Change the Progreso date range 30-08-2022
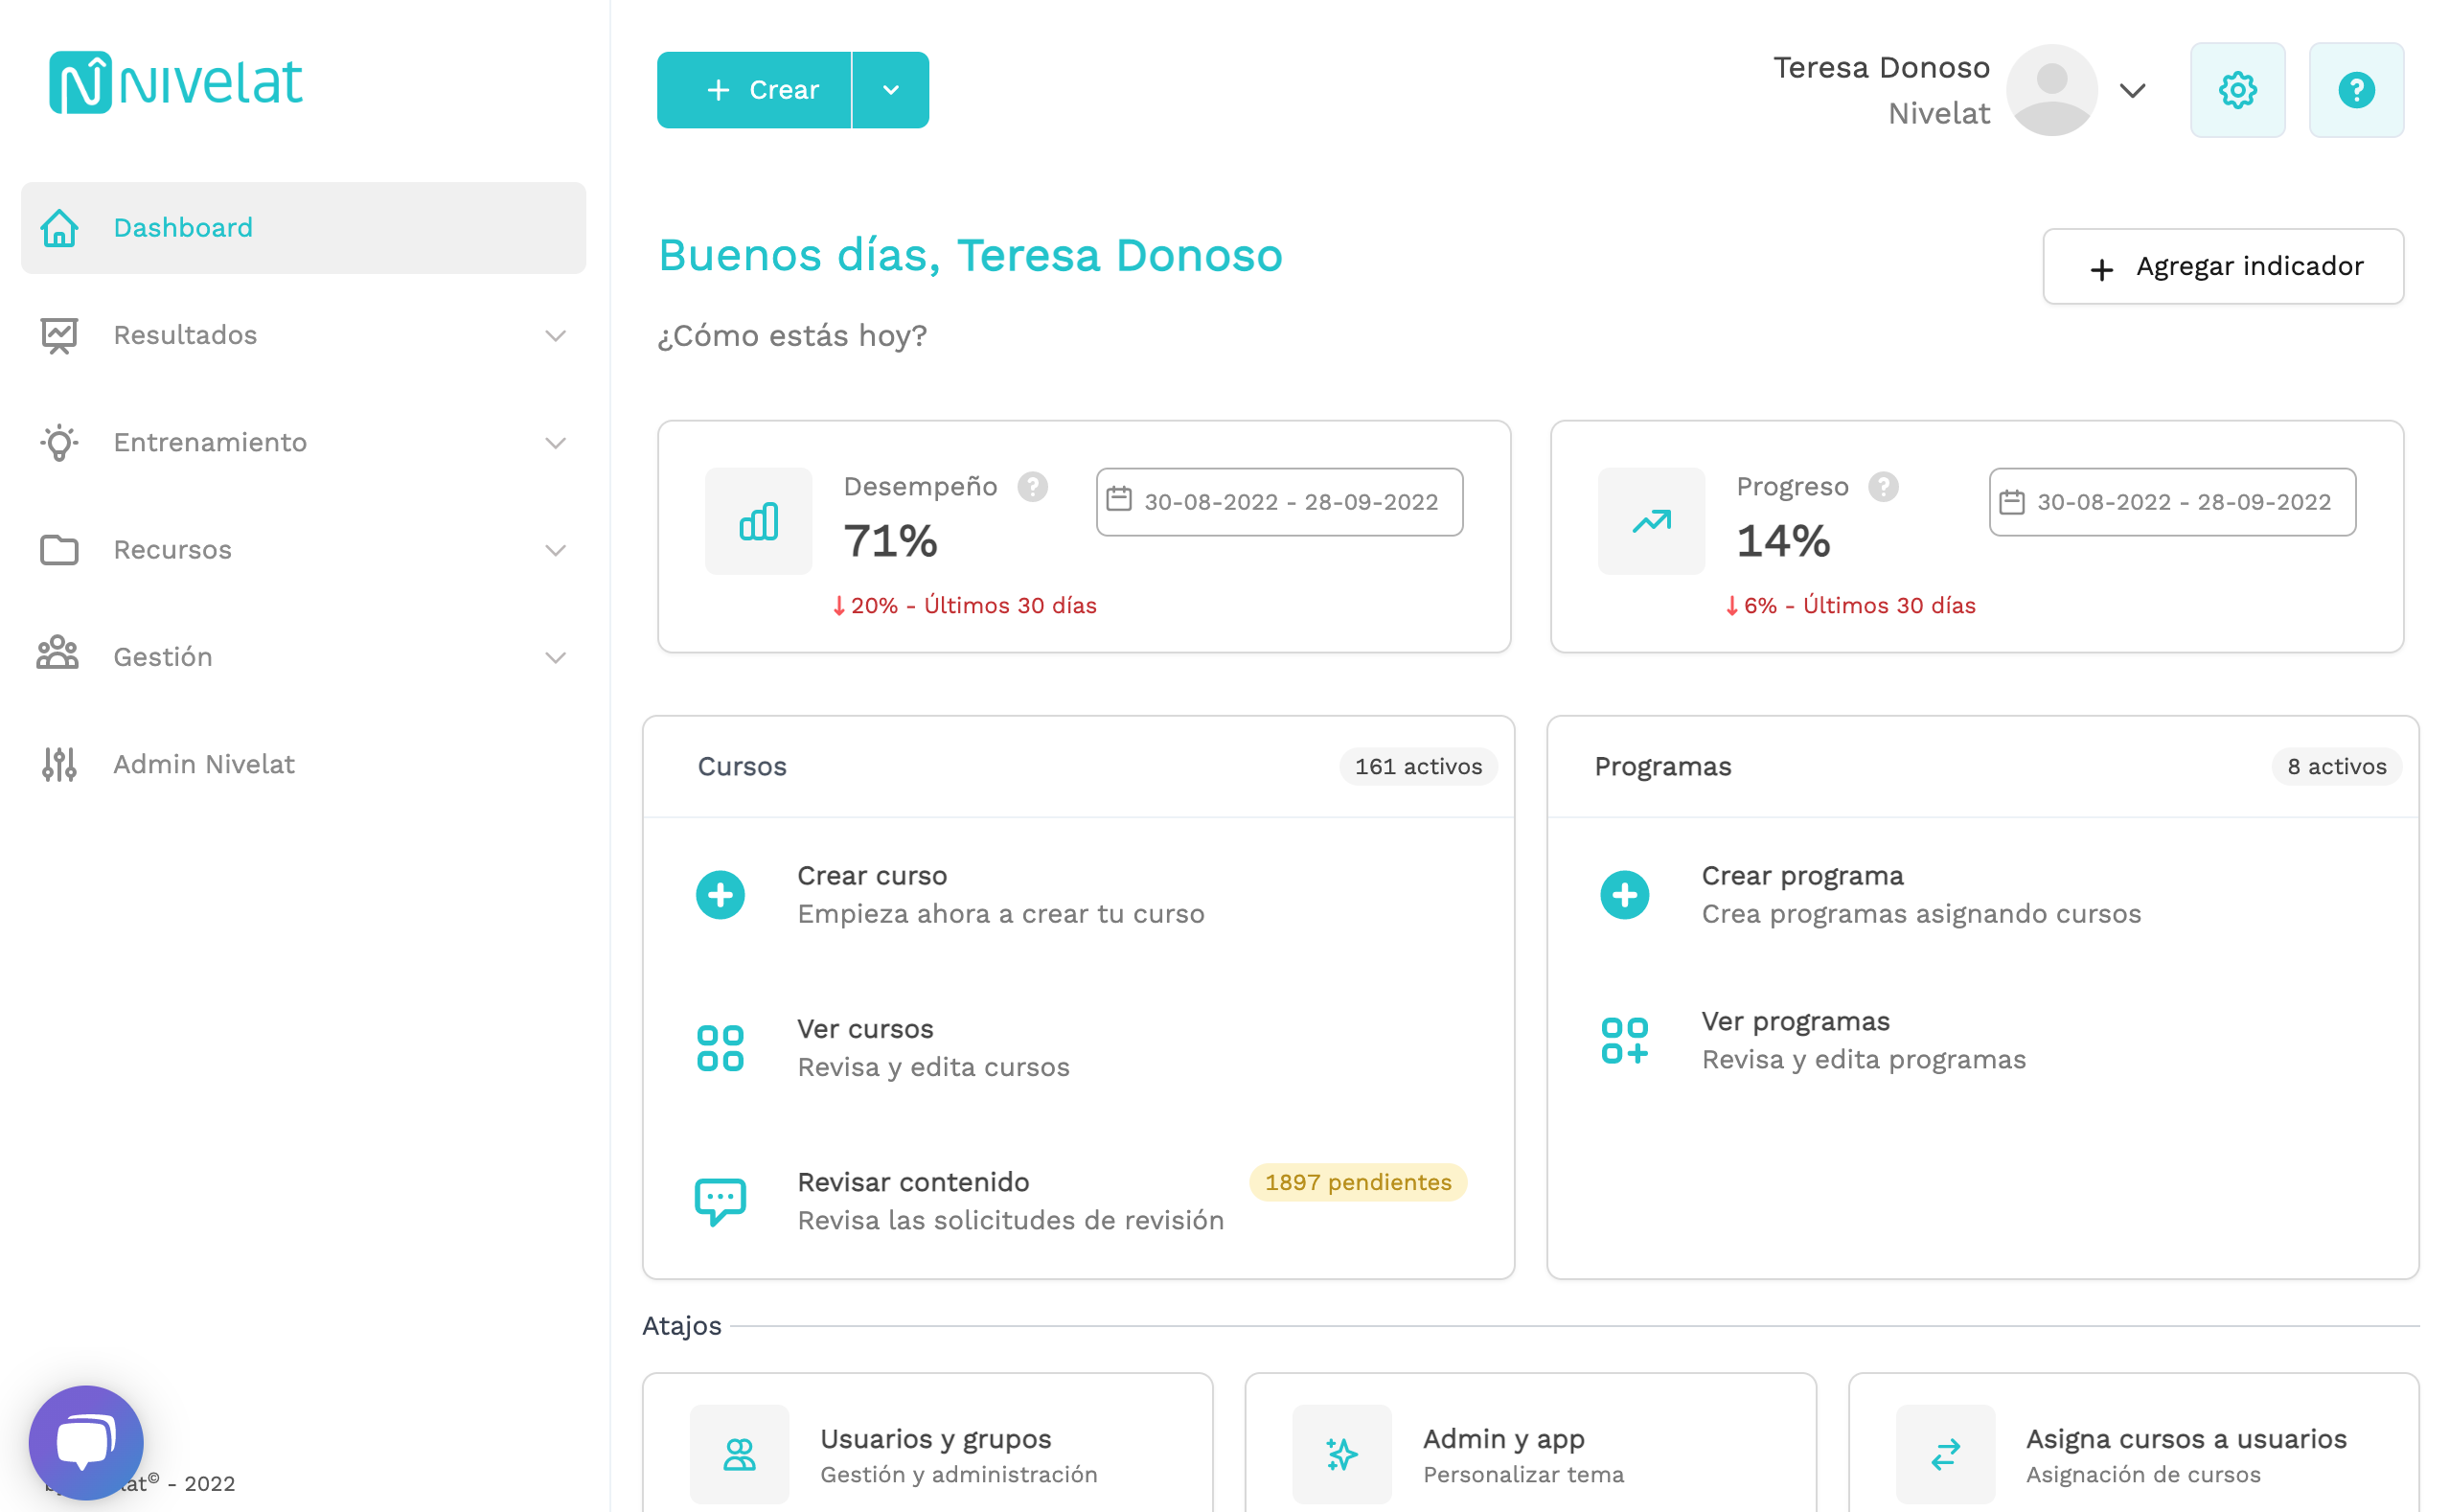This screenshot has height=1512, width=2449. click(2171, 502)
